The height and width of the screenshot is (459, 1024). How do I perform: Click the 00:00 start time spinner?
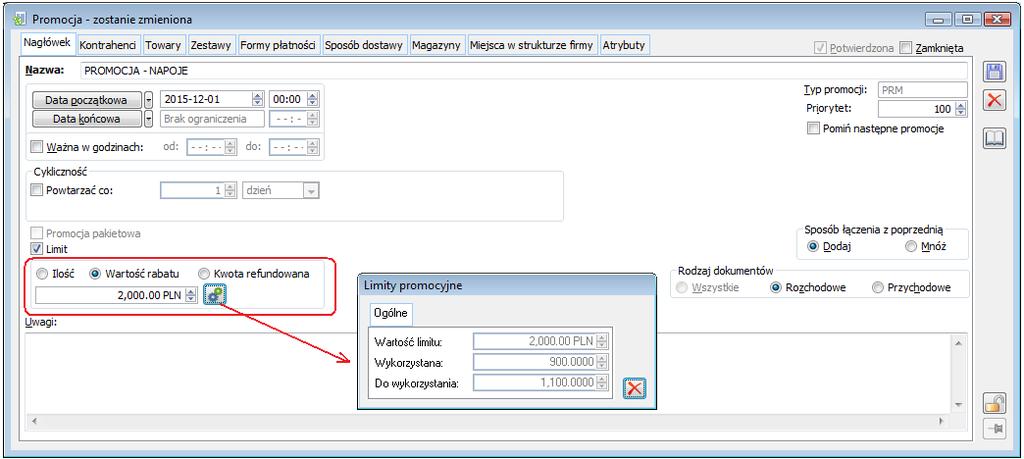[x=312, y=100]
